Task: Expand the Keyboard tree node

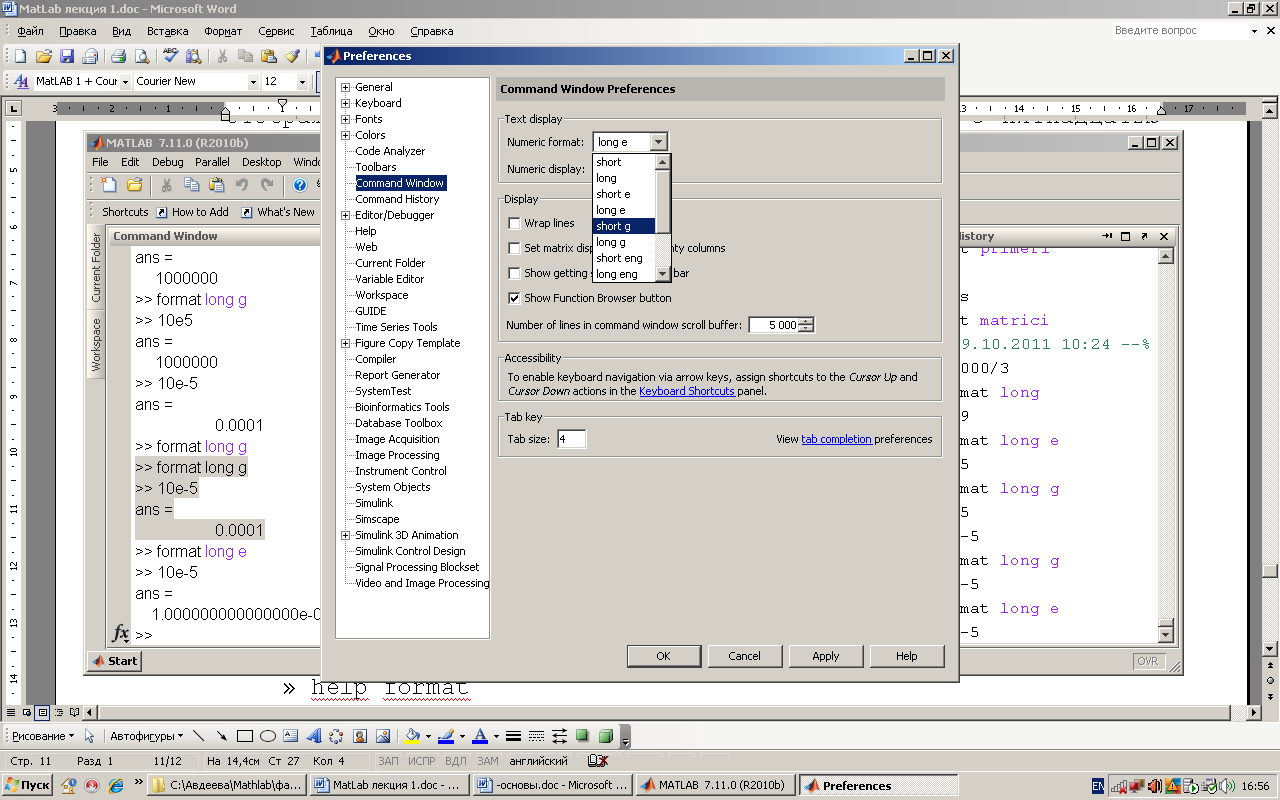Action: (346, 103)
